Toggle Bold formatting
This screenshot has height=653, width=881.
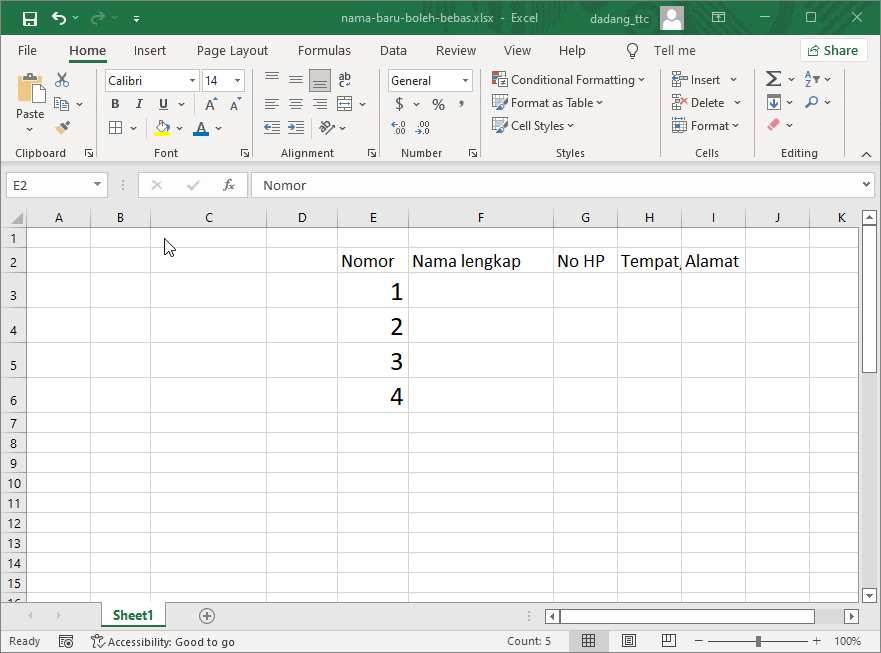point(115,104)
